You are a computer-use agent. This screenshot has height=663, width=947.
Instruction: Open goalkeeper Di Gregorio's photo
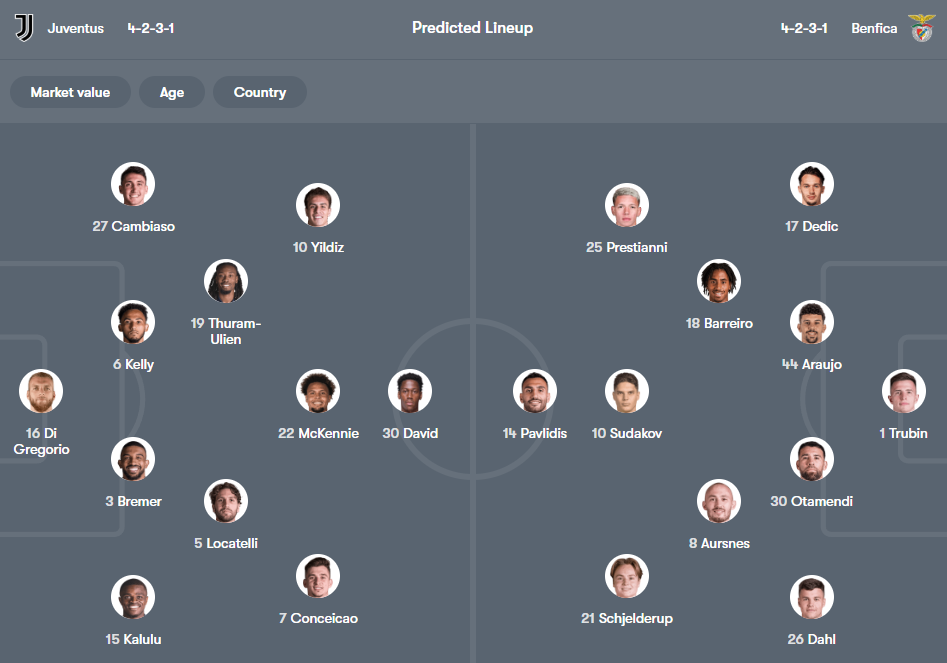pos(40,390)
